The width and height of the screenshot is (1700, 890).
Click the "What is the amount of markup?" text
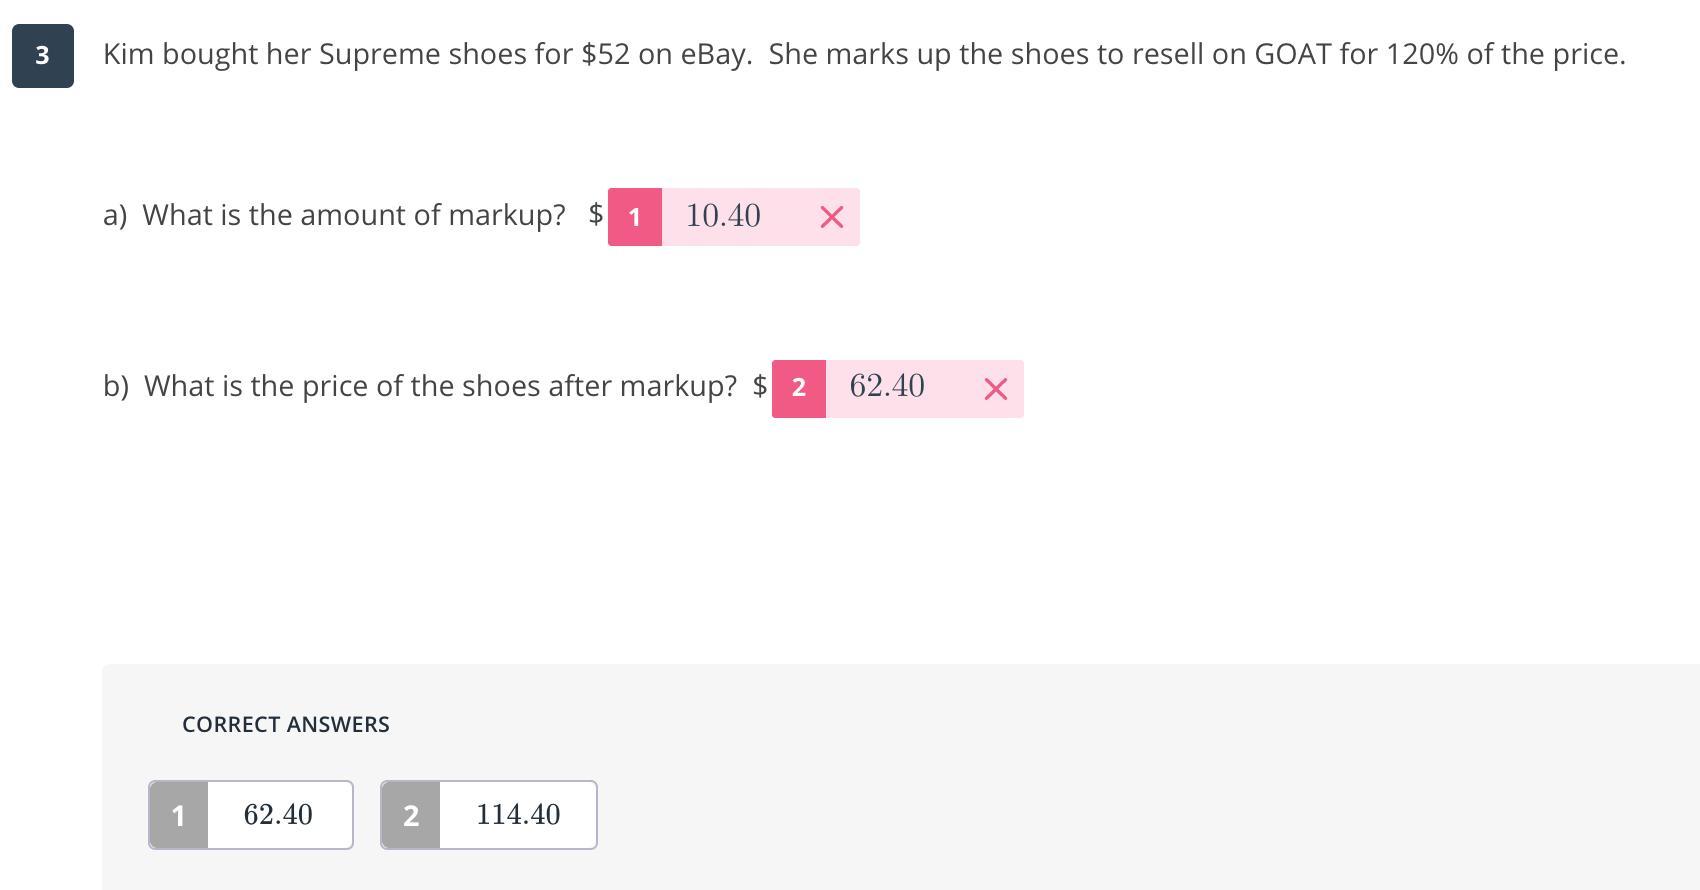pyautogui.click(x=354, y=215)
